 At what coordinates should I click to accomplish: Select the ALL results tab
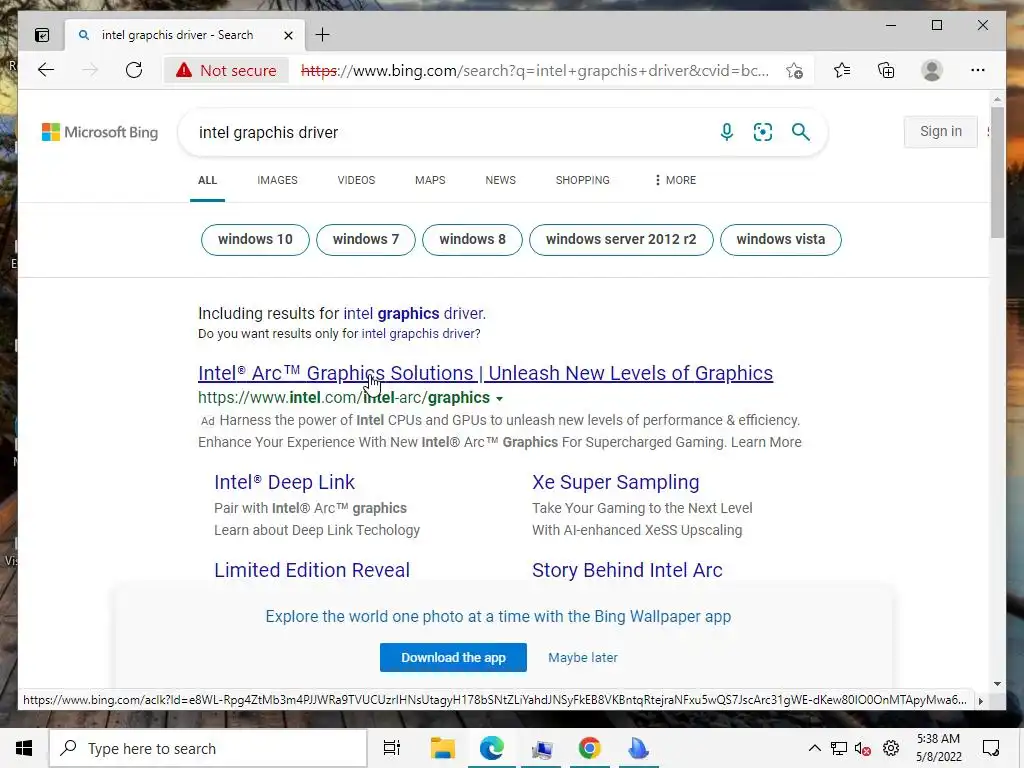point(208,180)
